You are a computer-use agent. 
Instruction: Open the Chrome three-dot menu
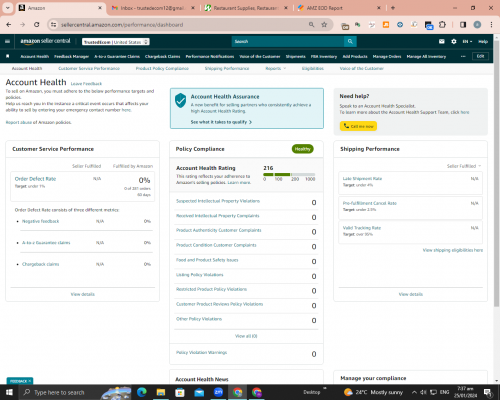(x=491, y=25)
